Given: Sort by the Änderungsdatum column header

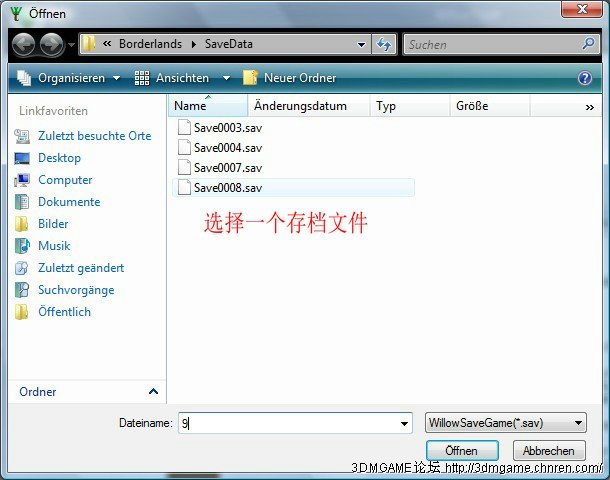Looking at the screenshot, I should (x=300, y=105).
